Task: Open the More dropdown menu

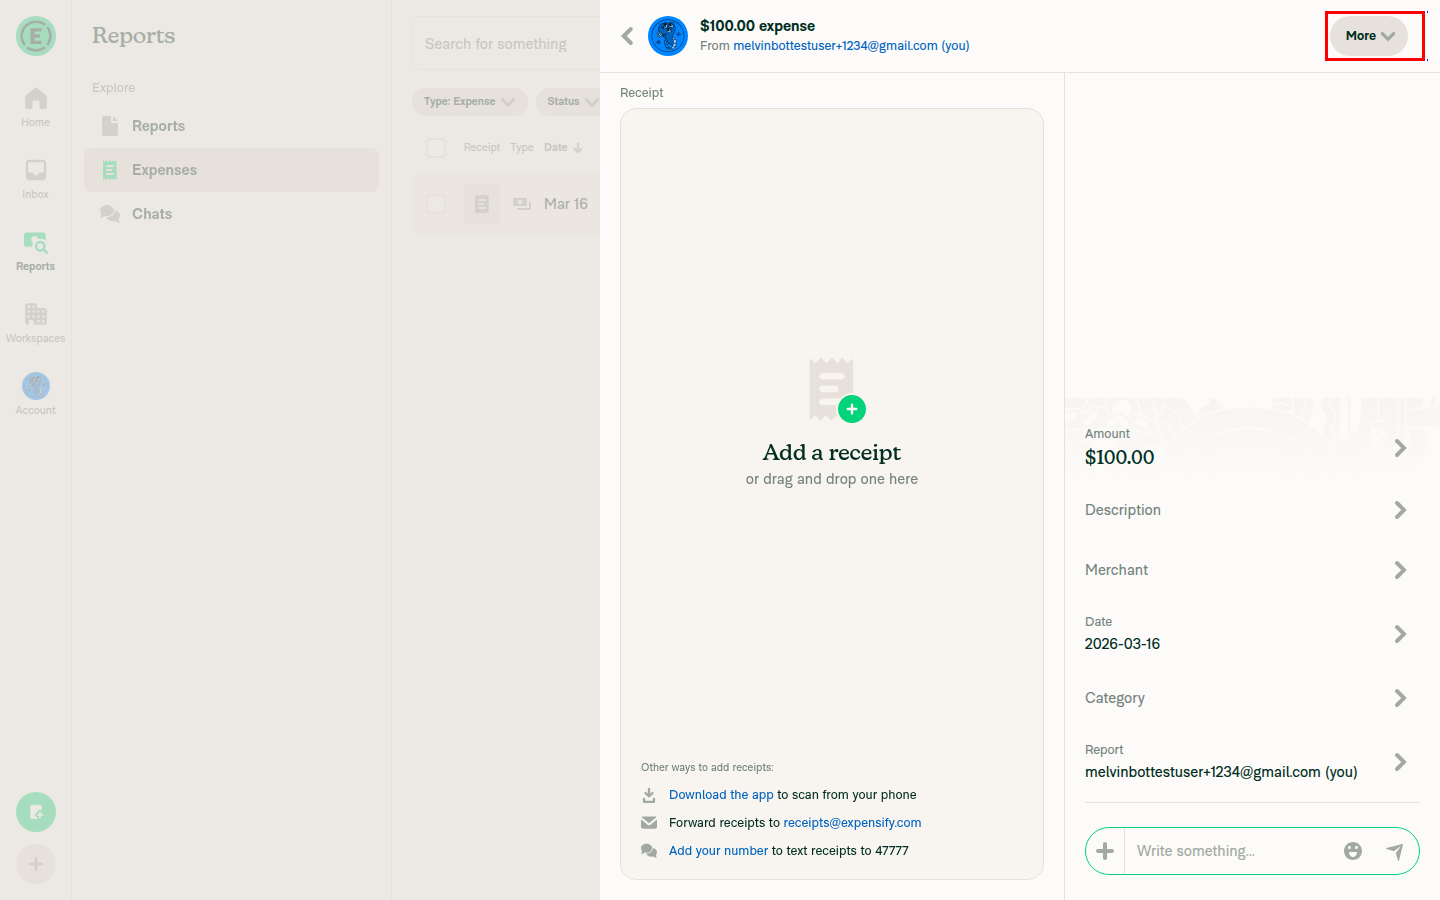Action: coord(1368,36)
